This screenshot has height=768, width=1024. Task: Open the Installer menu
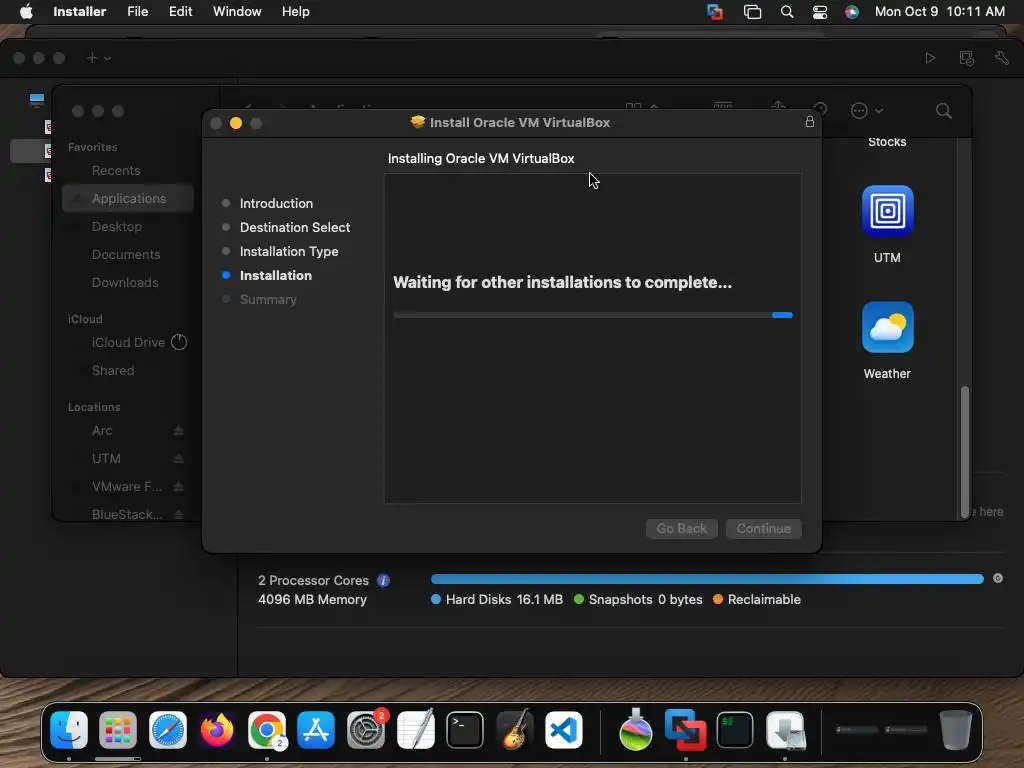80,12
